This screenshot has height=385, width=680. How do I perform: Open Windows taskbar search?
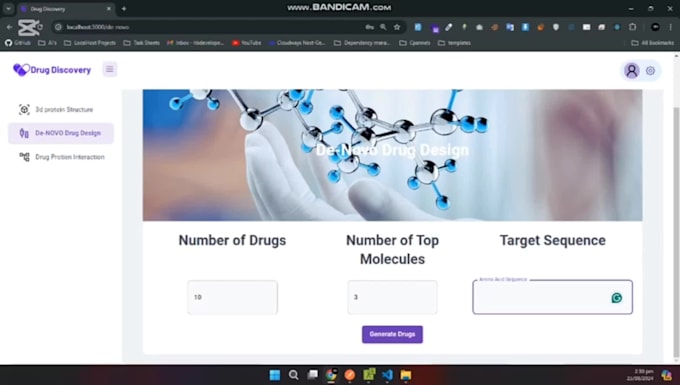click(x=294, y=375)
